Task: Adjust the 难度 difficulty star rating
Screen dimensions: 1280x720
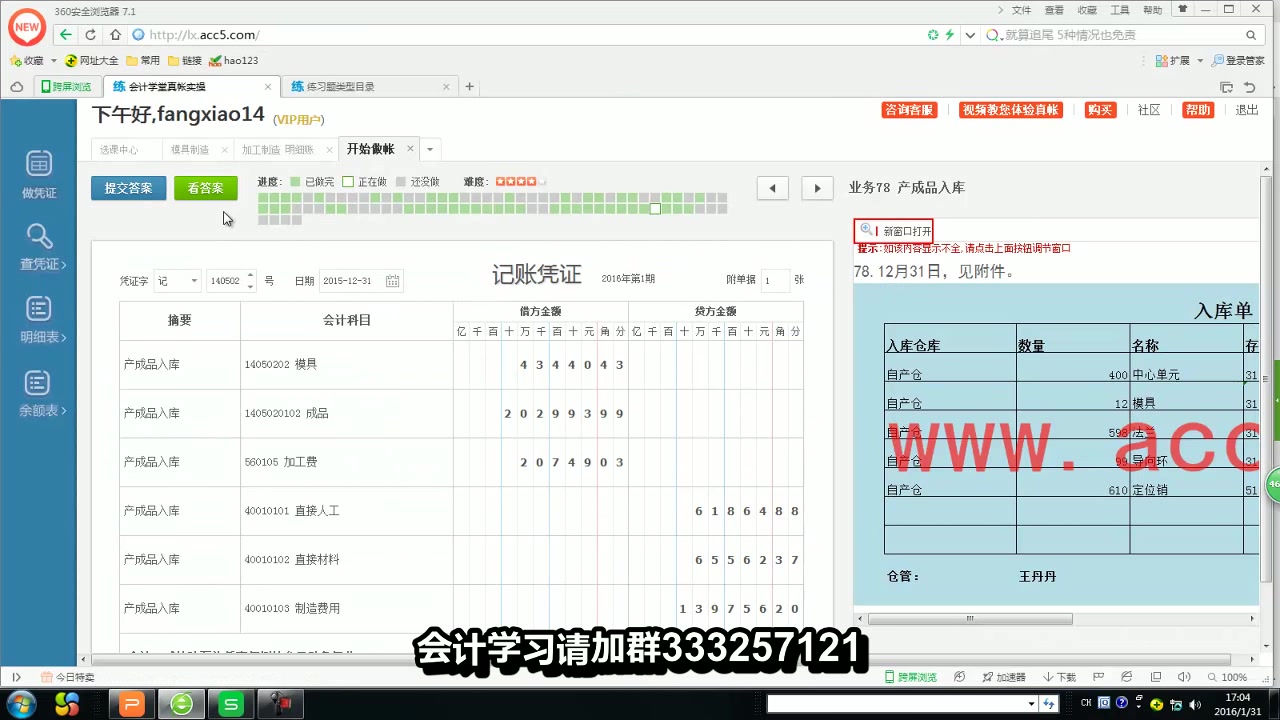Action: (x=517, y=181)
